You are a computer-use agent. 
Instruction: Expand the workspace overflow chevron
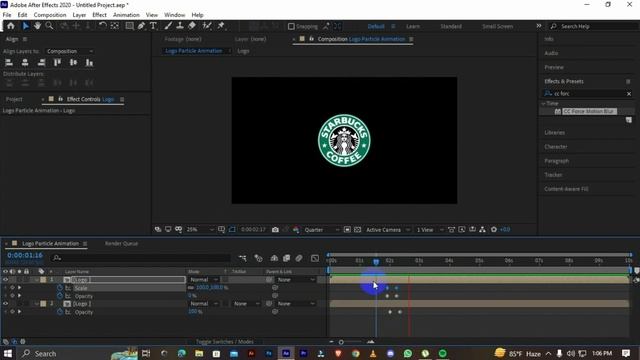[x=539, y=26]
